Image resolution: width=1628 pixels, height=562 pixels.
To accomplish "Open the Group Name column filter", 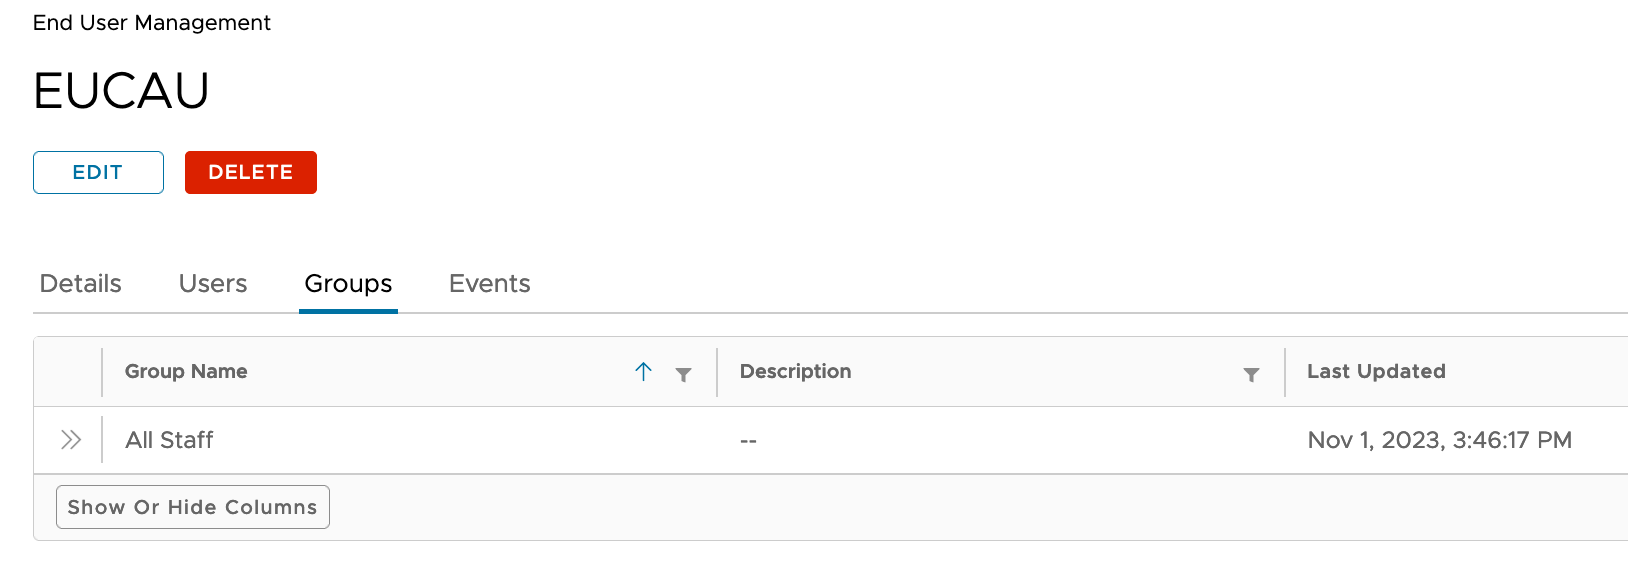I will tap(684, 374).
